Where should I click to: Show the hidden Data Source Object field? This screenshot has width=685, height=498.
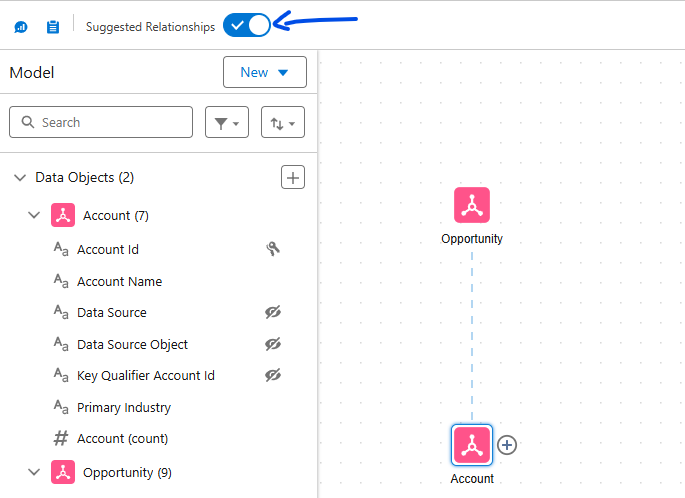(273, 344)
